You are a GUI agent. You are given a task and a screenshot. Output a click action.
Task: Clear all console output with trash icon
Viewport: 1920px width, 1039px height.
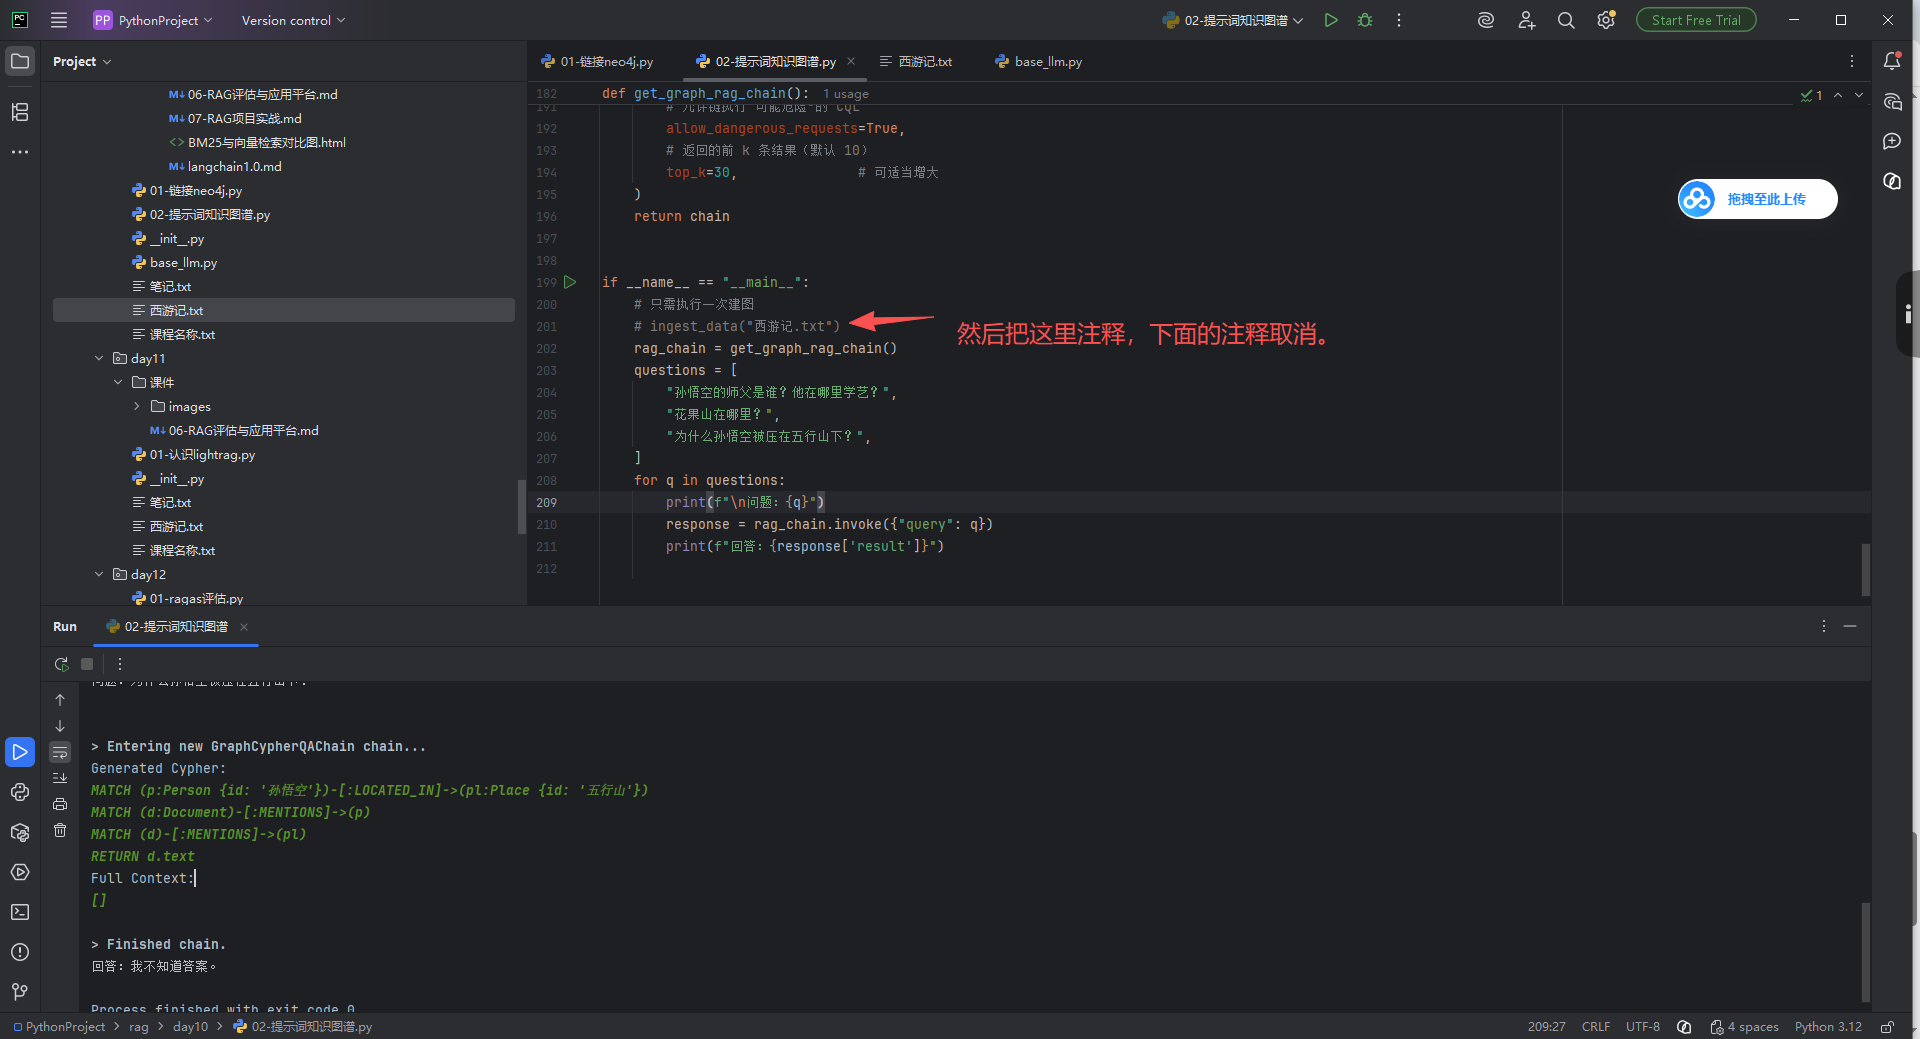pyautogui.click(x=60, y=830)
